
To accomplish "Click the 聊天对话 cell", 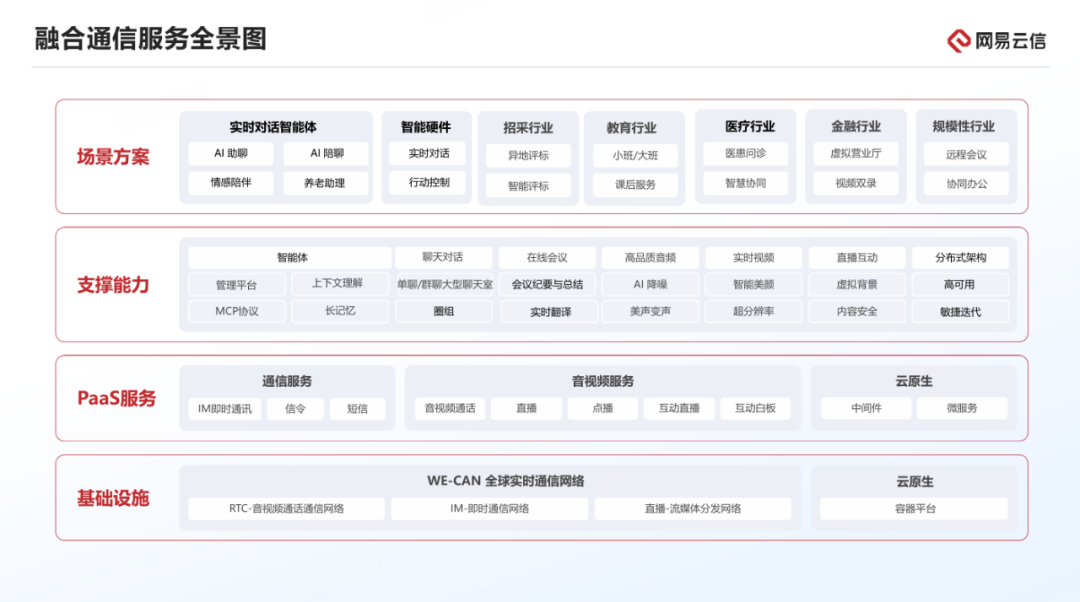I will [443, 257].
